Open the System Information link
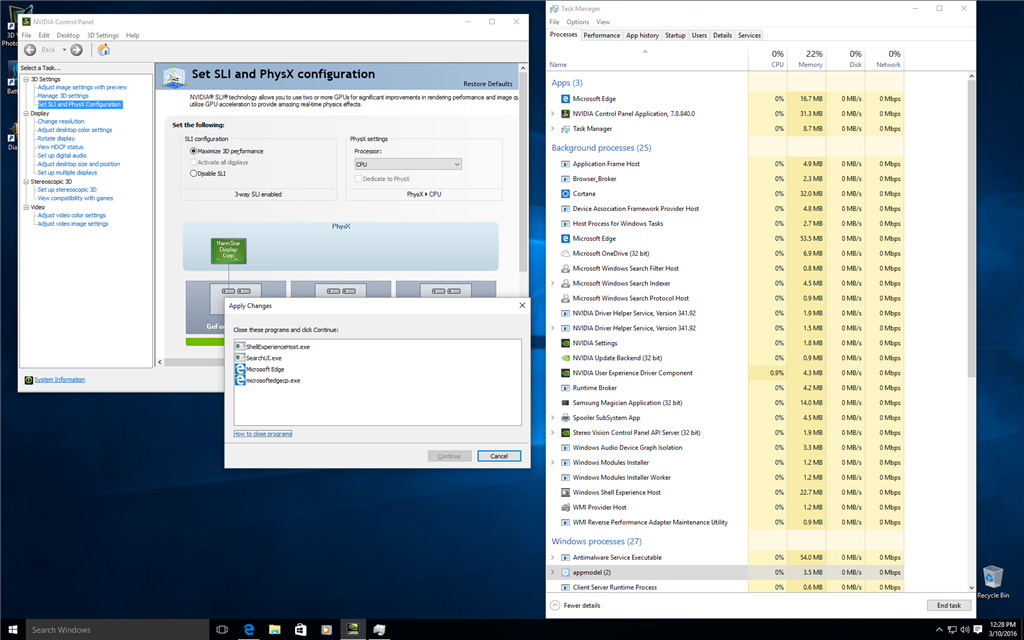The height and width of the screenshot is (640, 1024). pyautogui.click(x=59, y=379)
